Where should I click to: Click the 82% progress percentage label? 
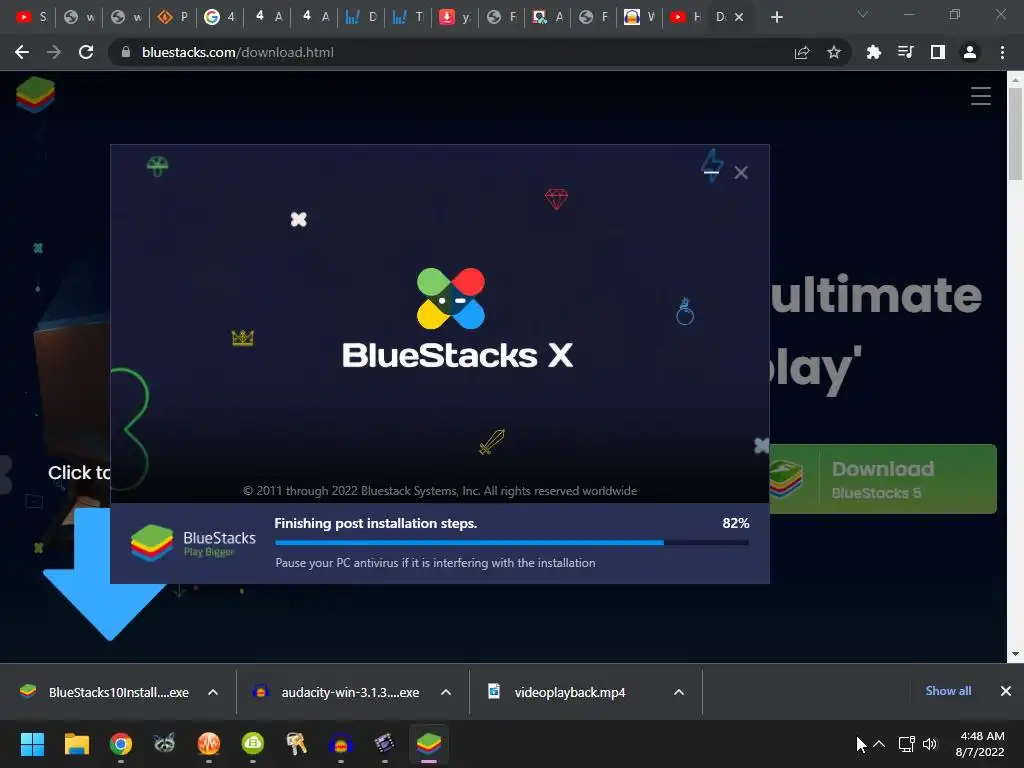tap(735, 523)
